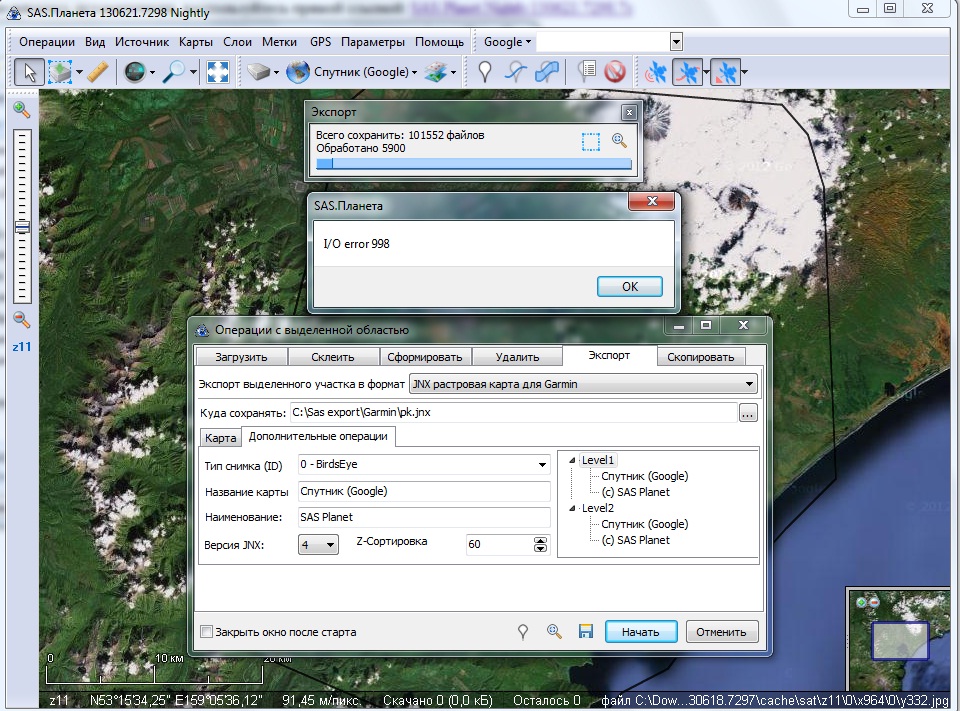Open the Метки menu
This screenshot has width=960, height=711.
tap(280, 42)
